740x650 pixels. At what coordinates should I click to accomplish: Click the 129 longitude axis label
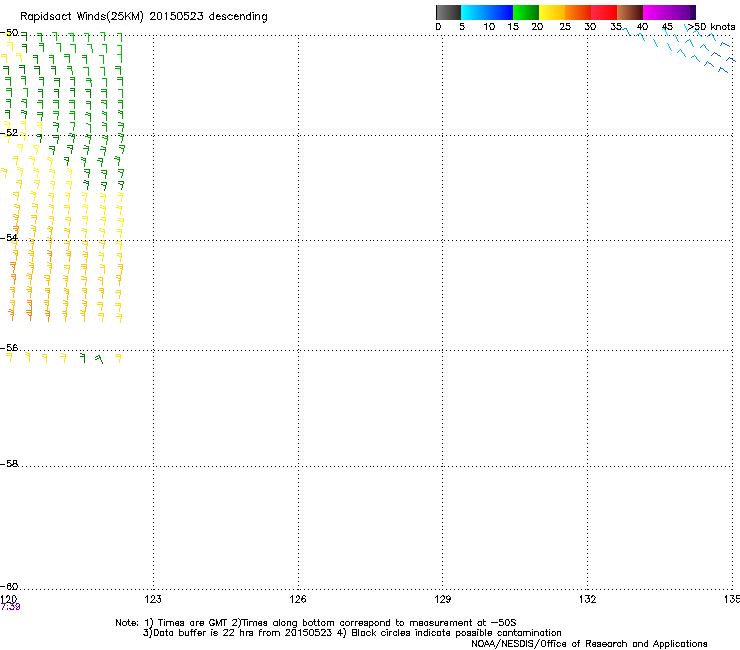(443, 599)
